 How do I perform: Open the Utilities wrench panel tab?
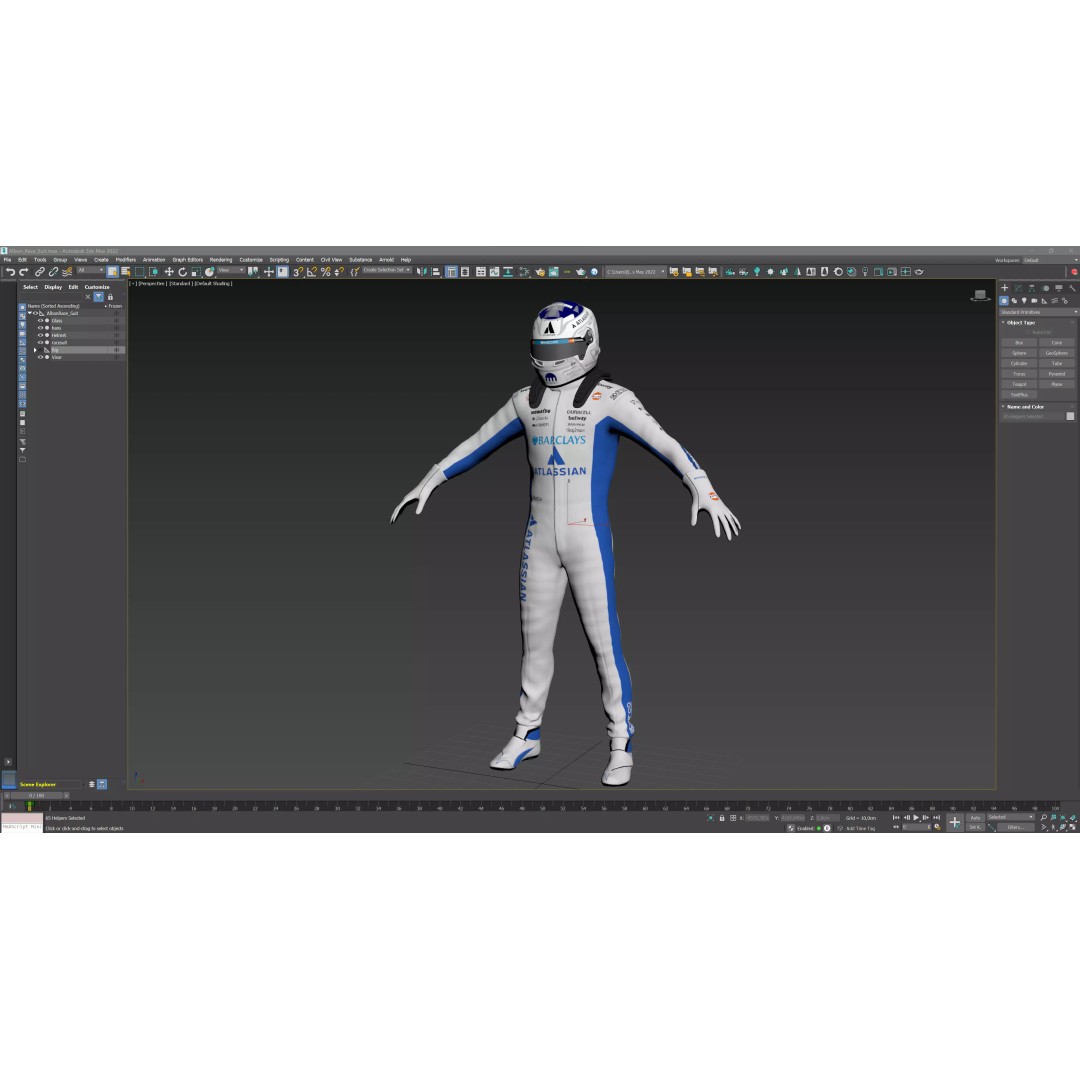tap(1072, 288)
